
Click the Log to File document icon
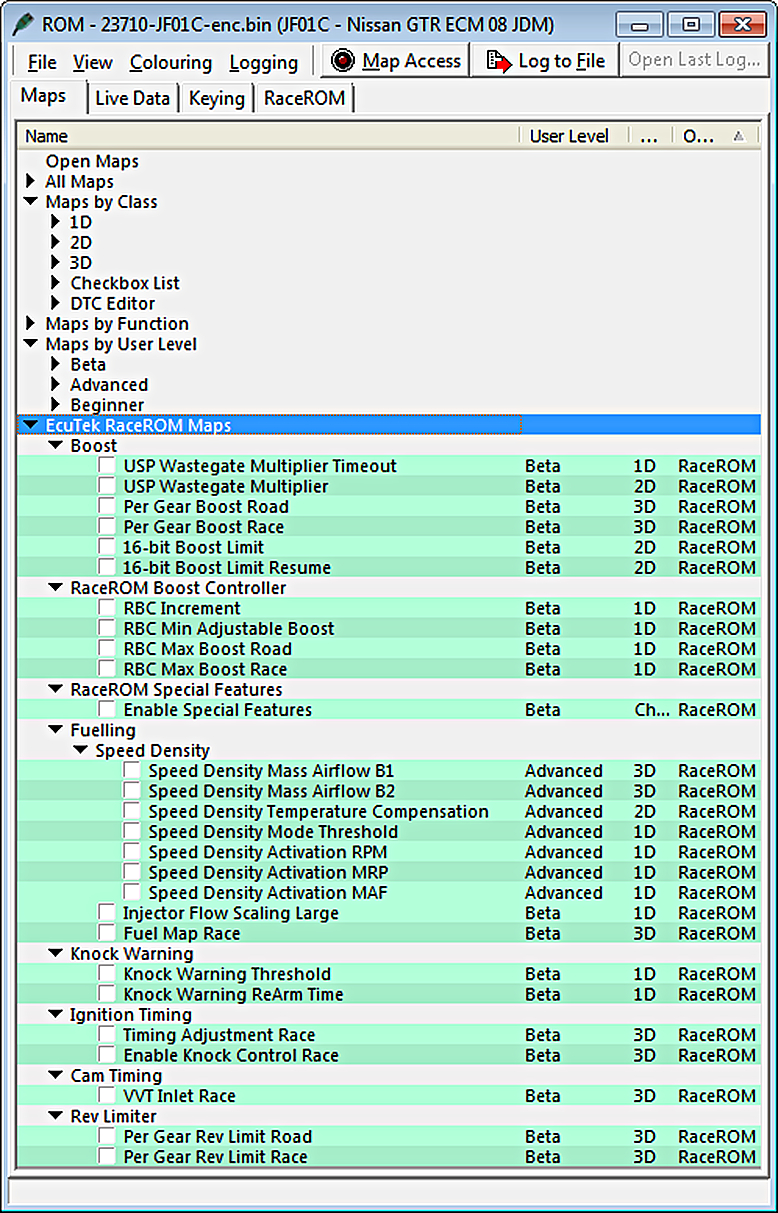pos(498,61)
